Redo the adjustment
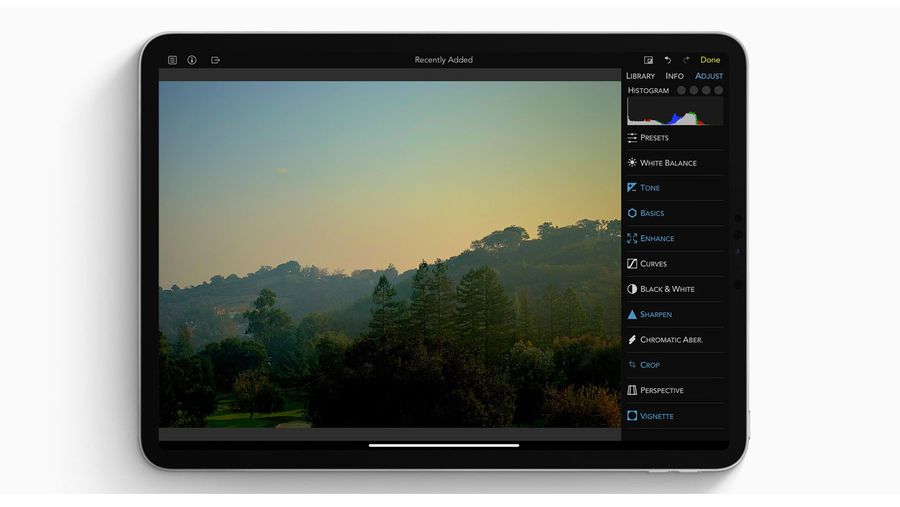This screenshot has width=900, height=507. pyautogui.click(x=686, y=60)
